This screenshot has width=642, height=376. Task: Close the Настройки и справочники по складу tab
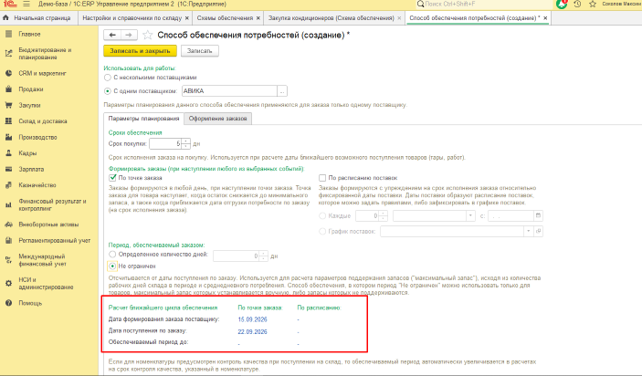pyautogui.click(x=187, y=18)
